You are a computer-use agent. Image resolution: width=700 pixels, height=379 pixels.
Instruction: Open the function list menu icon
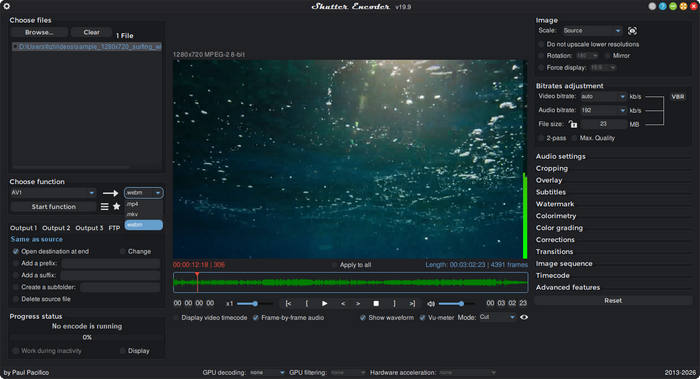pos(104,207)
